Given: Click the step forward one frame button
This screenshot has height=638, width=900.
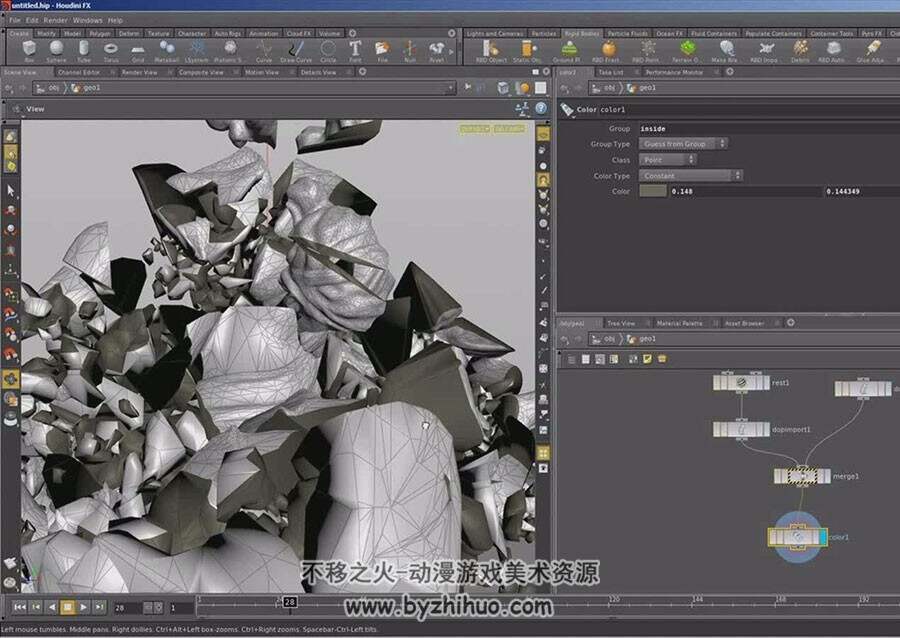Looking at the screenshot, I should click(x=99, y=607).
